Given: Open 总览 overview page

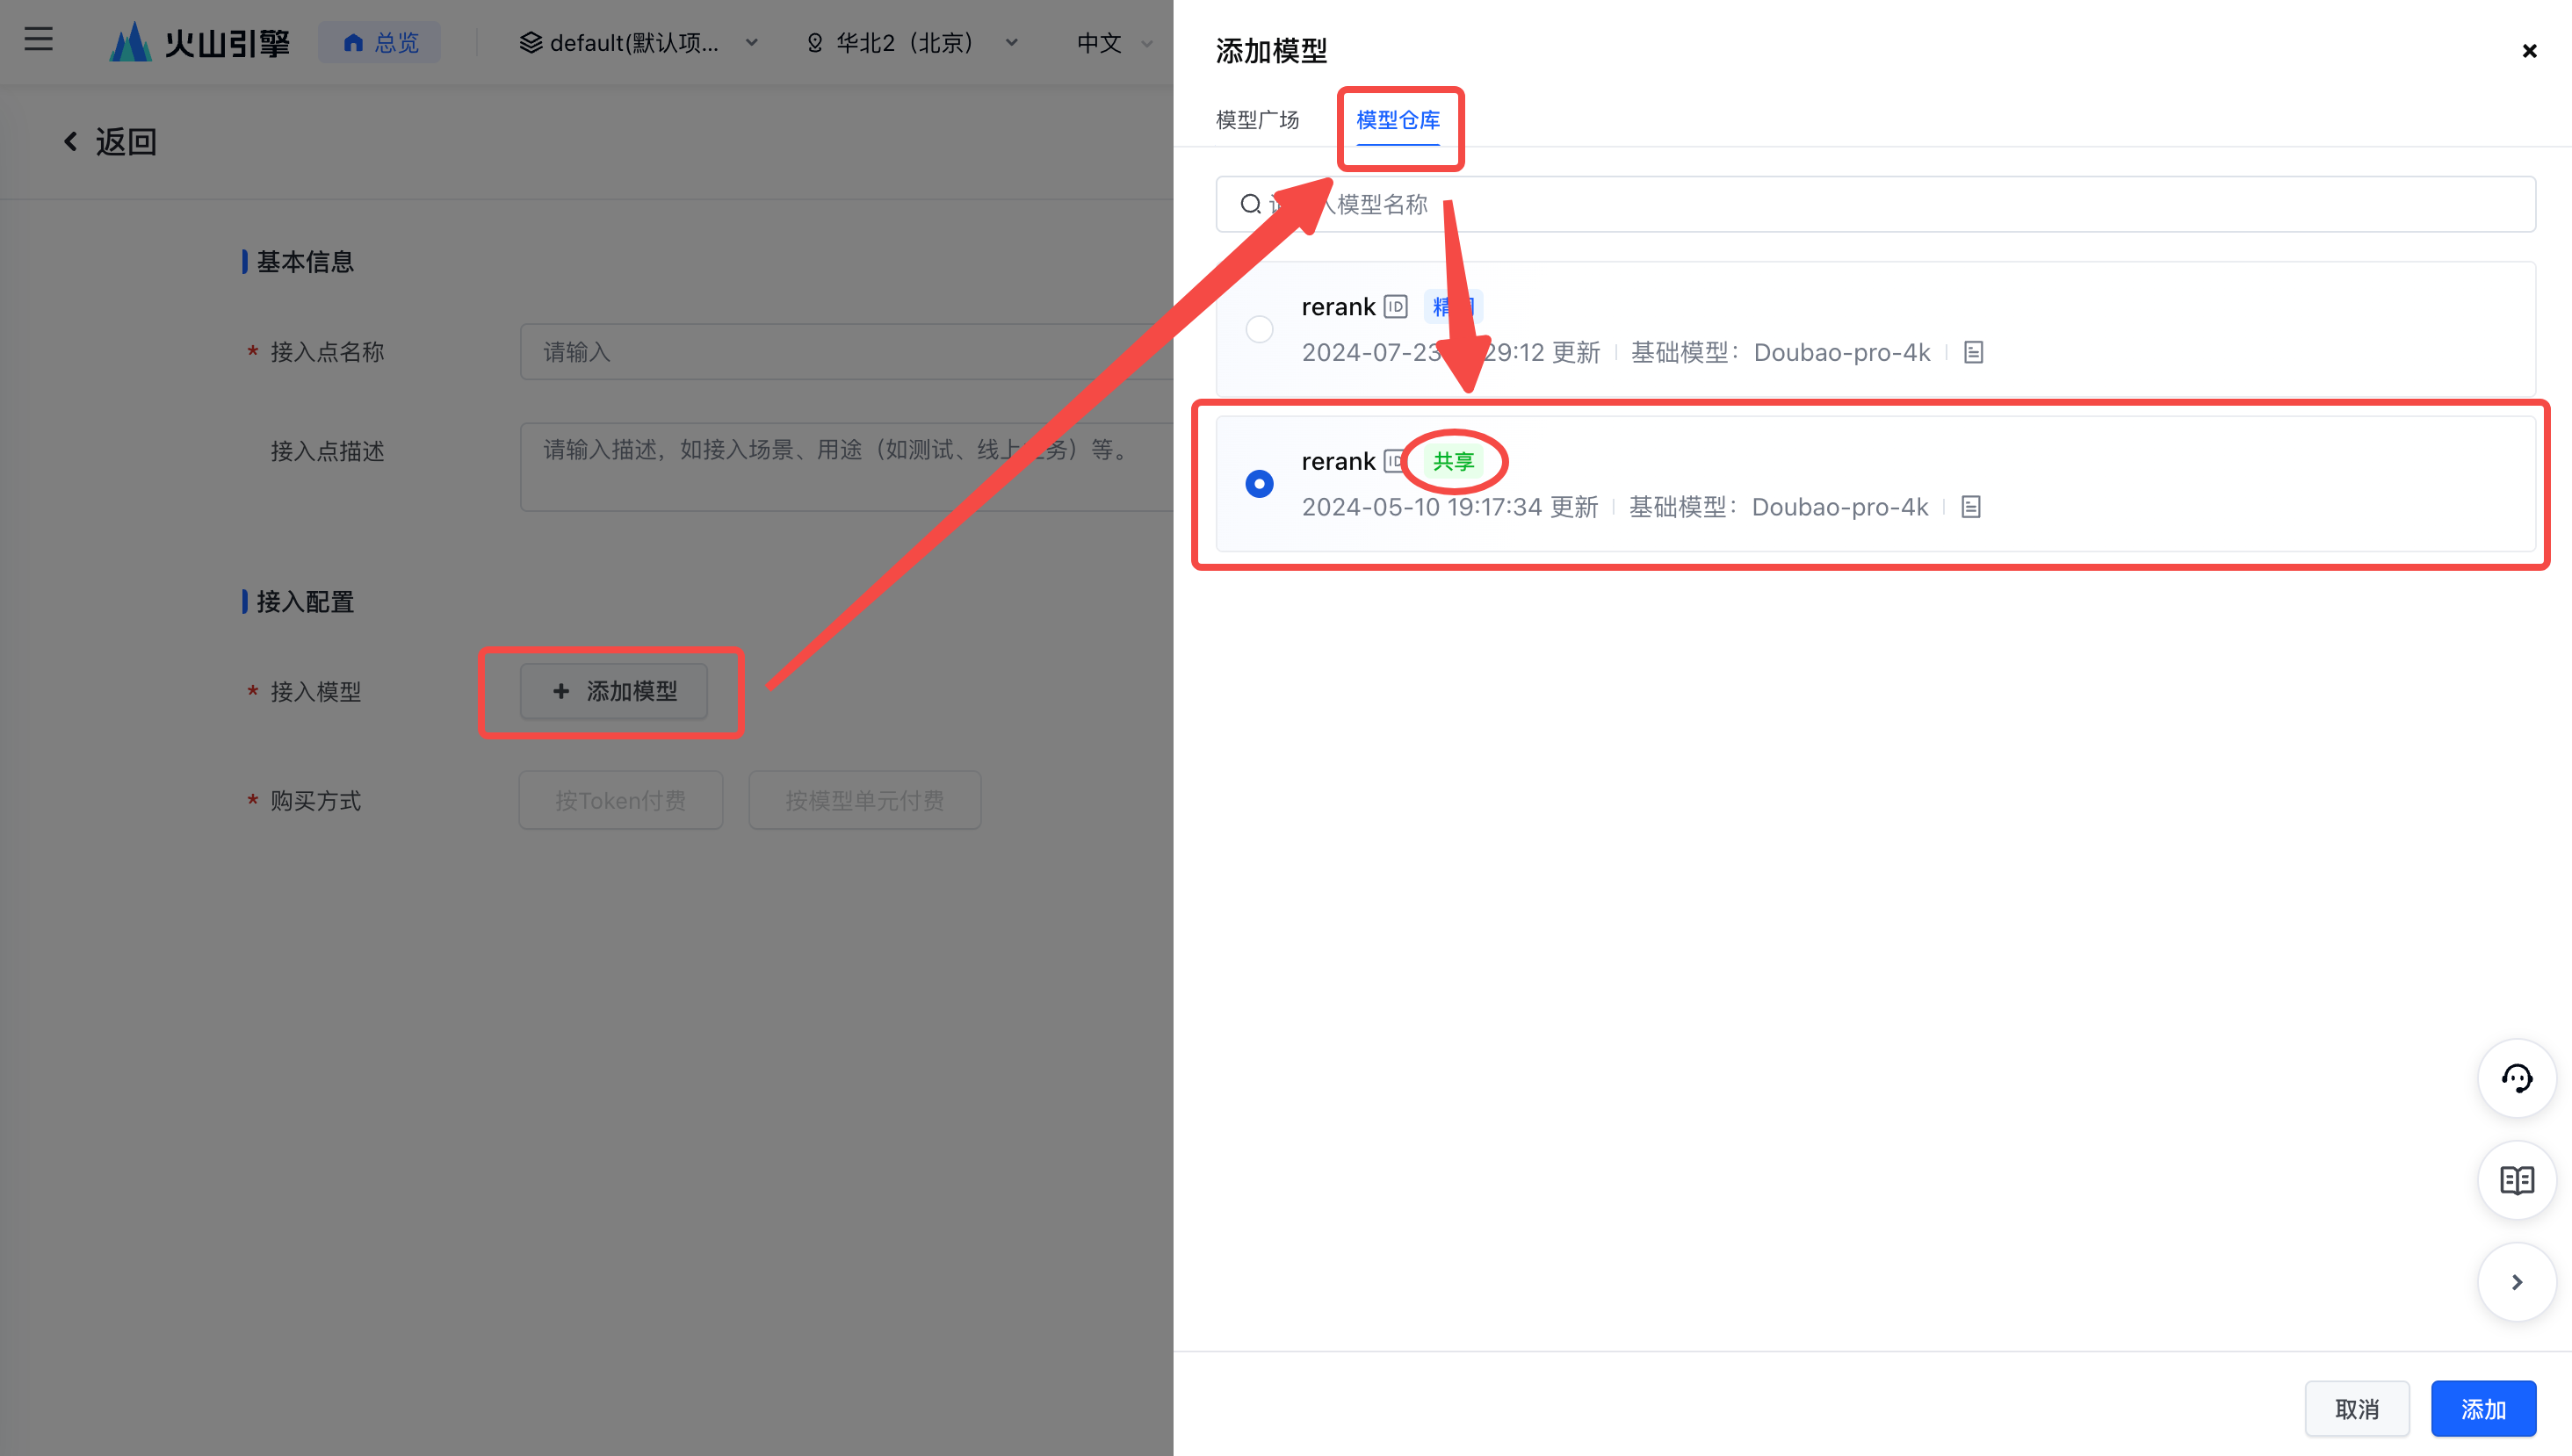Looking at the screenshot, I should (380, 43).
